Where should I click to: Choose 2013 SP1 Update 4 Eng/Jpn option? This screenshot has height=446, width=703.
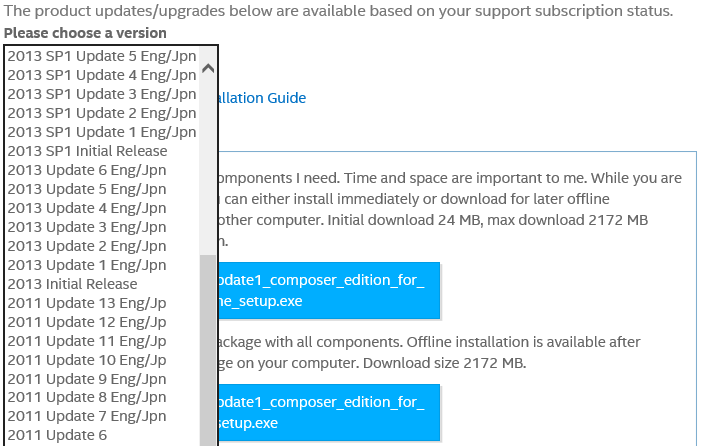point(102,75)
